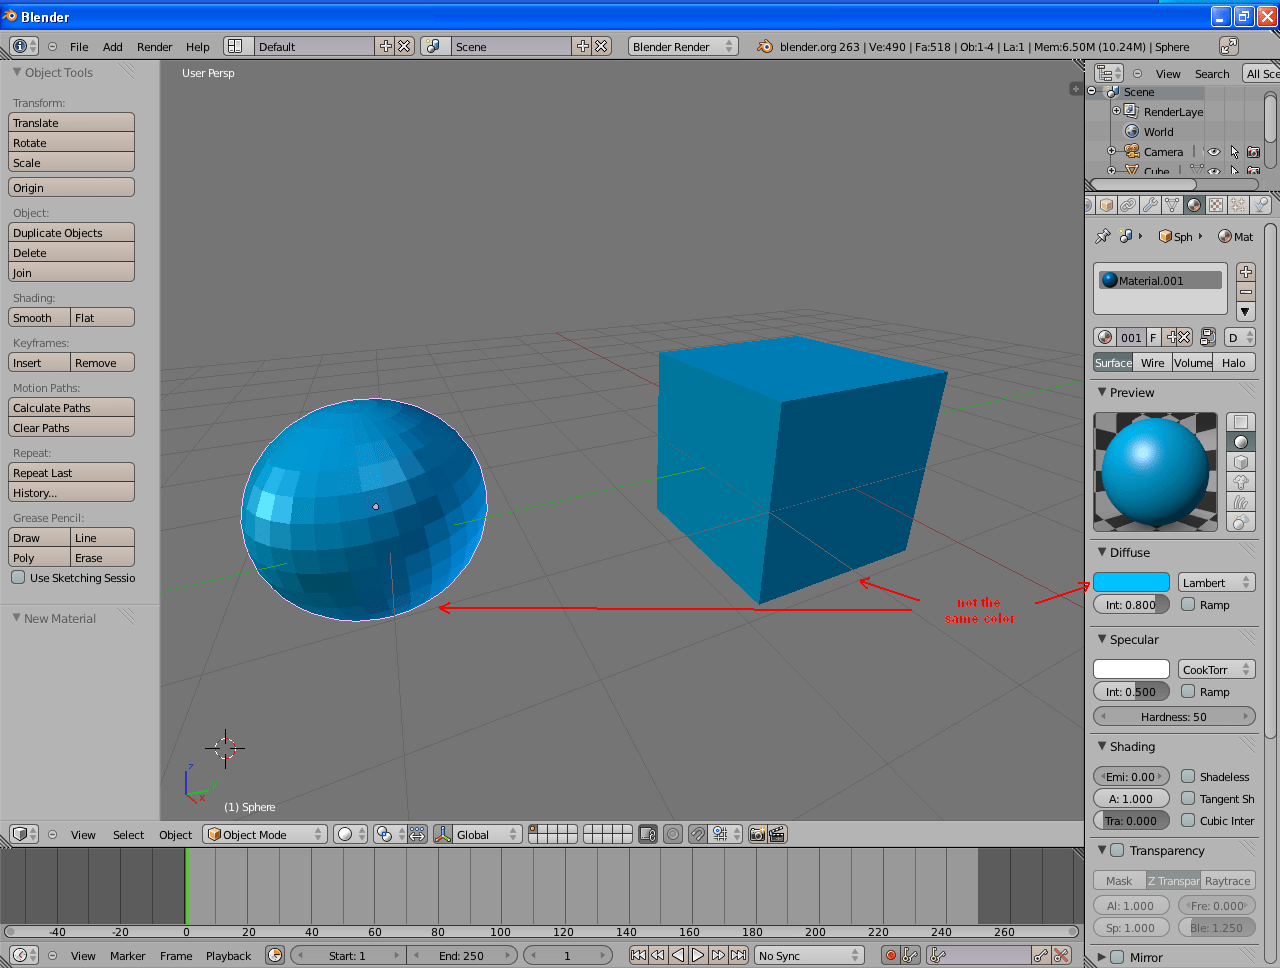Switch to the Wire material type tab
This screenshot has height=968, width=1280.
[1151, 362]
